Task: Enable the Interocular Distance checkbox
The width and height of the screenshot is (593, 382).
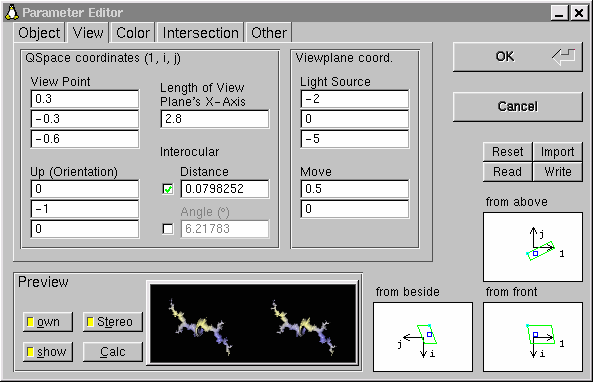Action: [x=168, y=189]
